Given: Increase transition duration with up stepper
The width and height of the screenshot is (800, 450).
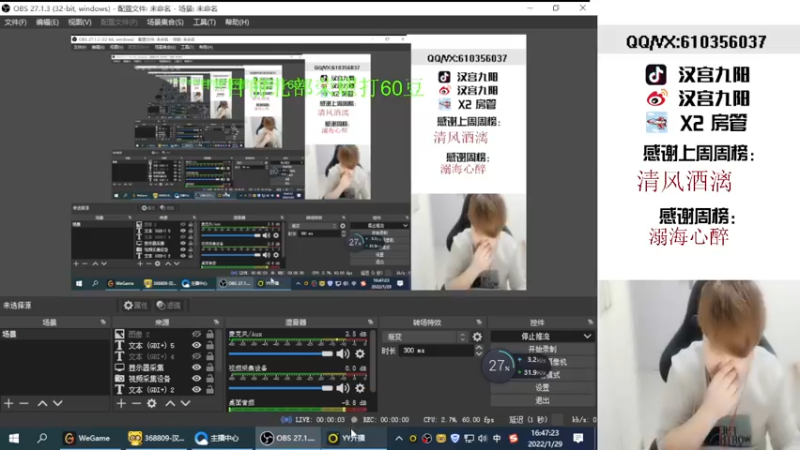Looking at the screenshot, I should 479,347.
